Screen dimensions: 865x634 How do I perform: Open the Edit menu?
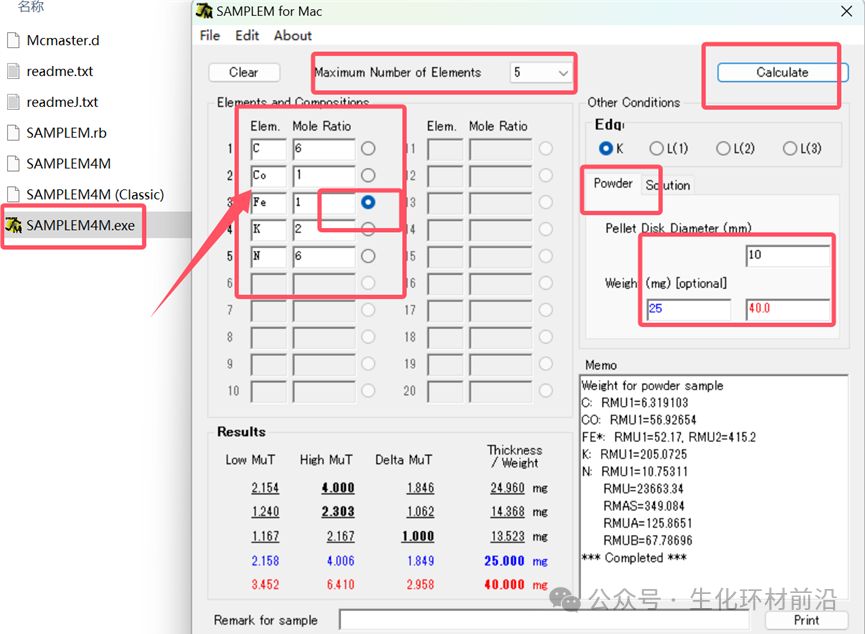(247, 36)
